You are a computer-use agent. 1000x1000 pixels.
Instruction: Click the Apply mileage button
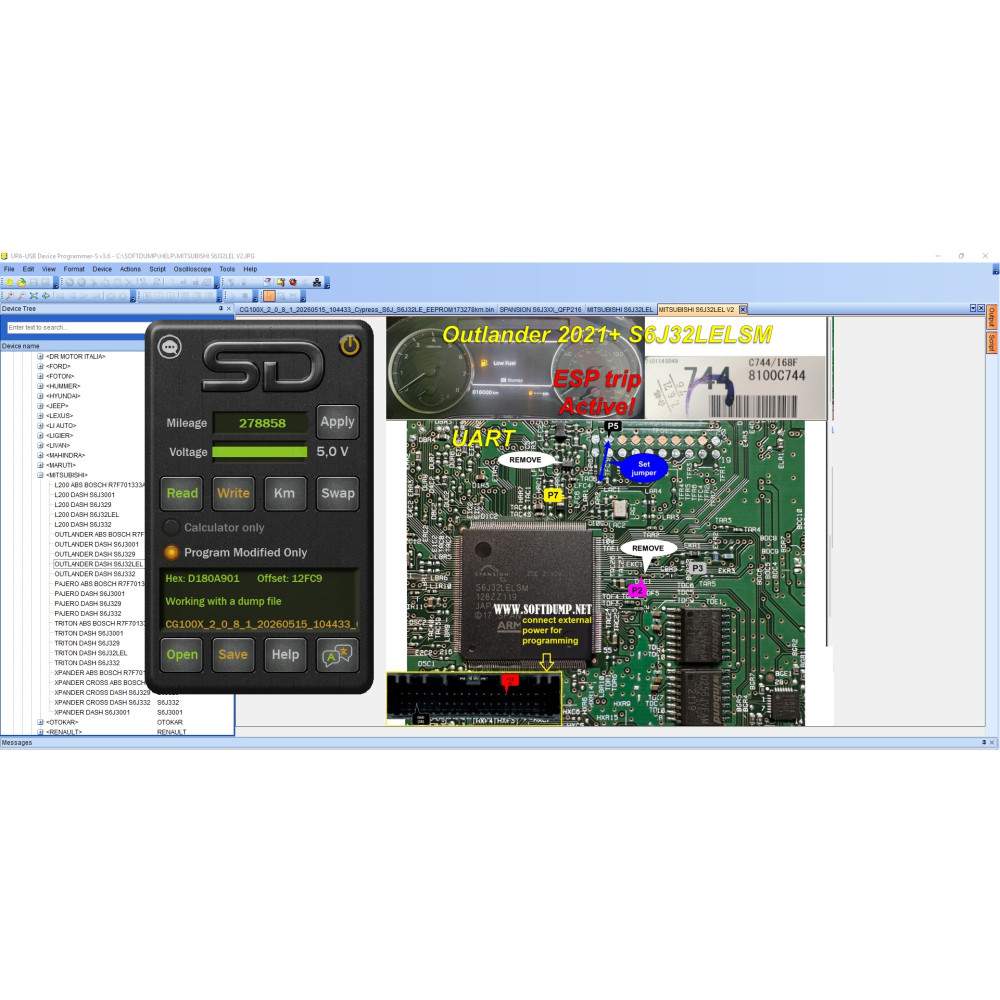coord(337,422)
